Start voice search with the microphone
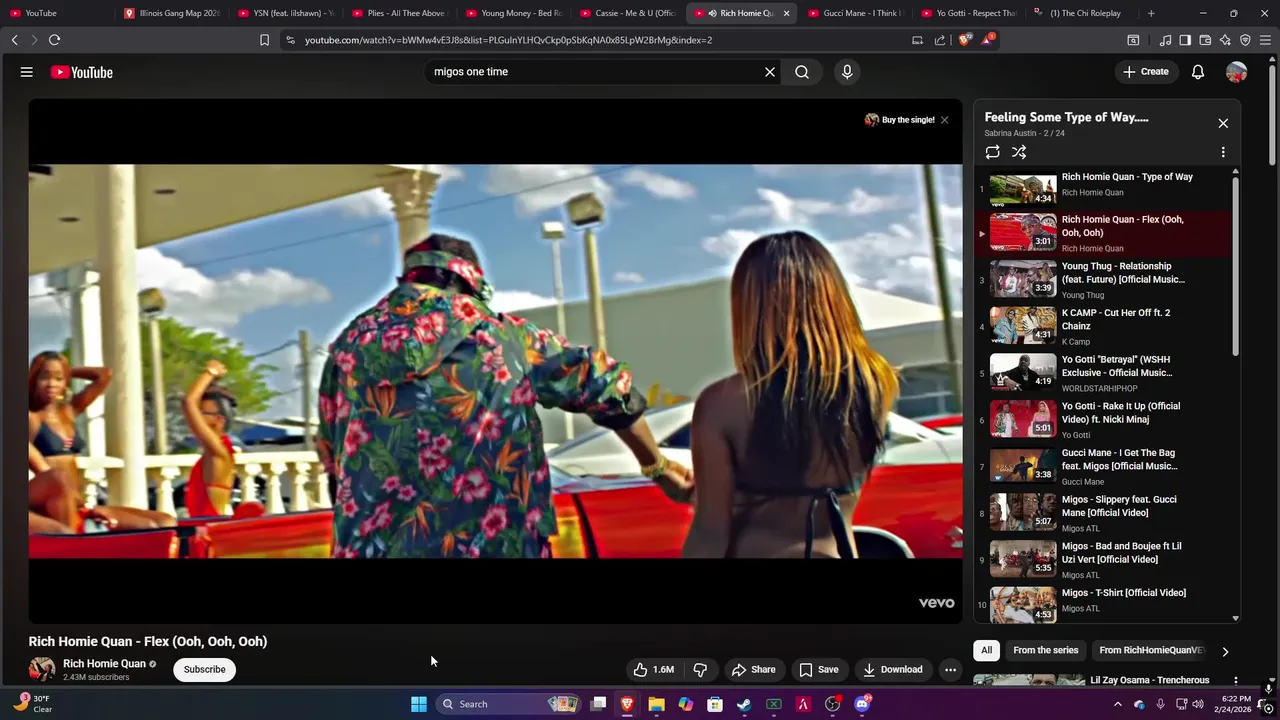This screenshot has width=1280, height=720. point(847,72)
